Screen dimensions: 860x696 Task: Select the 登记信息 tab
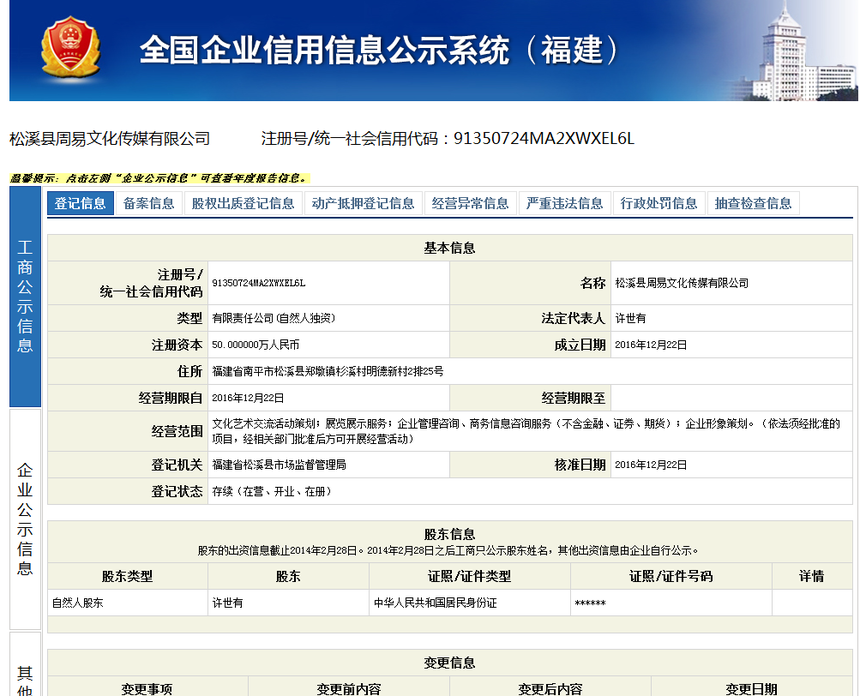click(80, 203)
